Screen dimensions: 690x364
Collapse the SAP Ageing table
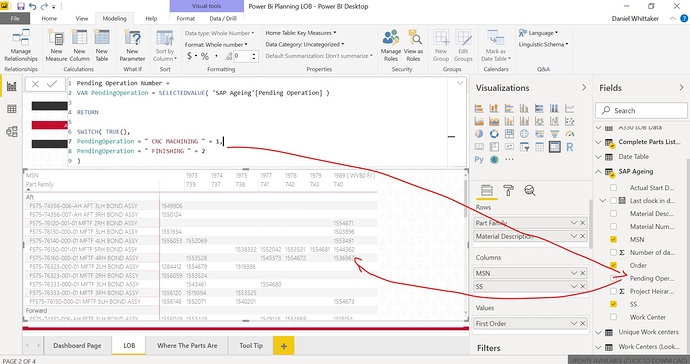point(598,172)
